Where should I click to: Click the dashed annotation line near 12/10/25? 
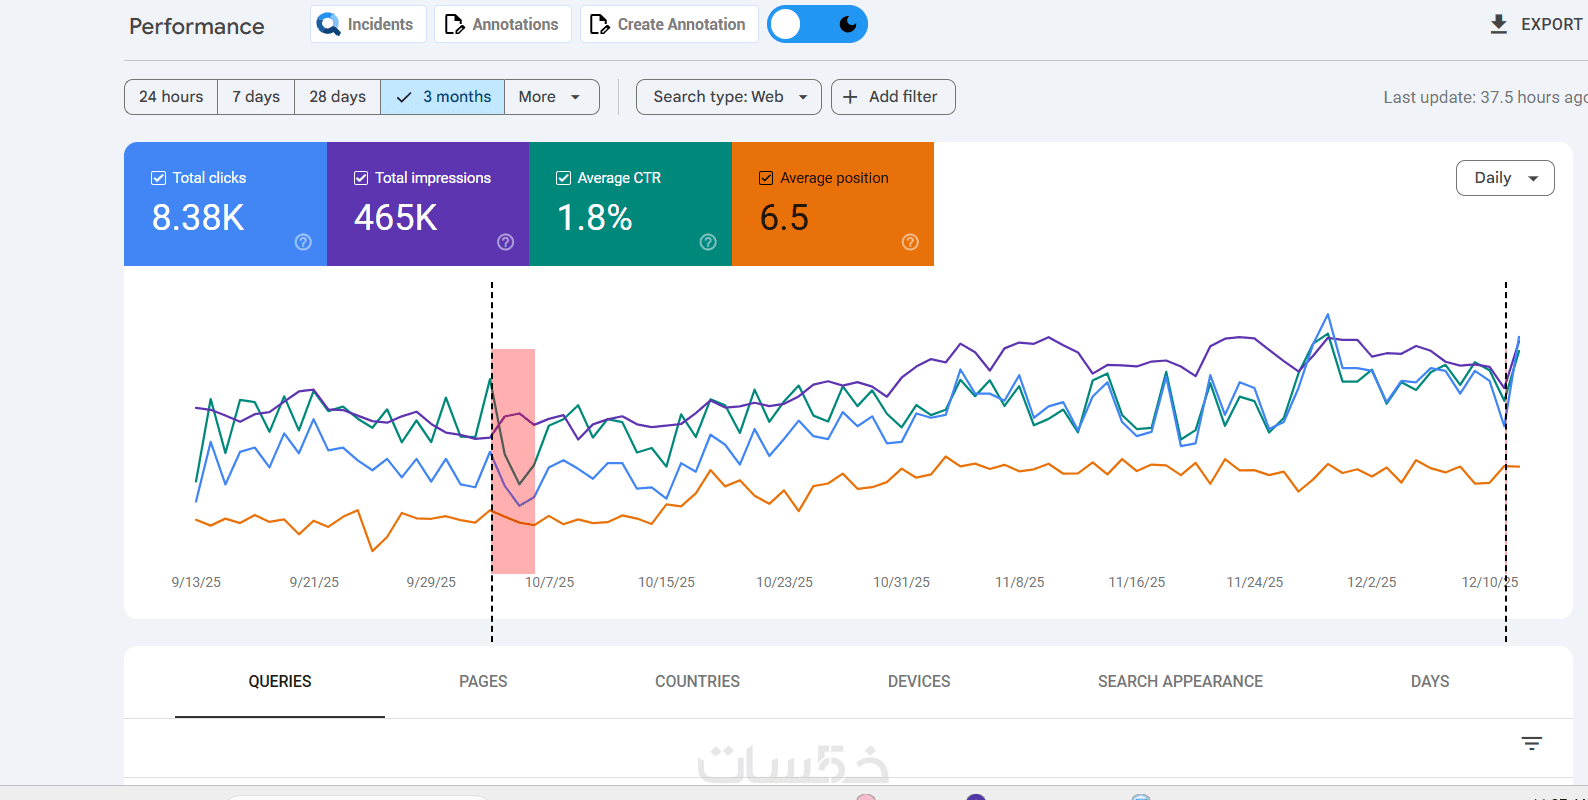[1506, 461]
